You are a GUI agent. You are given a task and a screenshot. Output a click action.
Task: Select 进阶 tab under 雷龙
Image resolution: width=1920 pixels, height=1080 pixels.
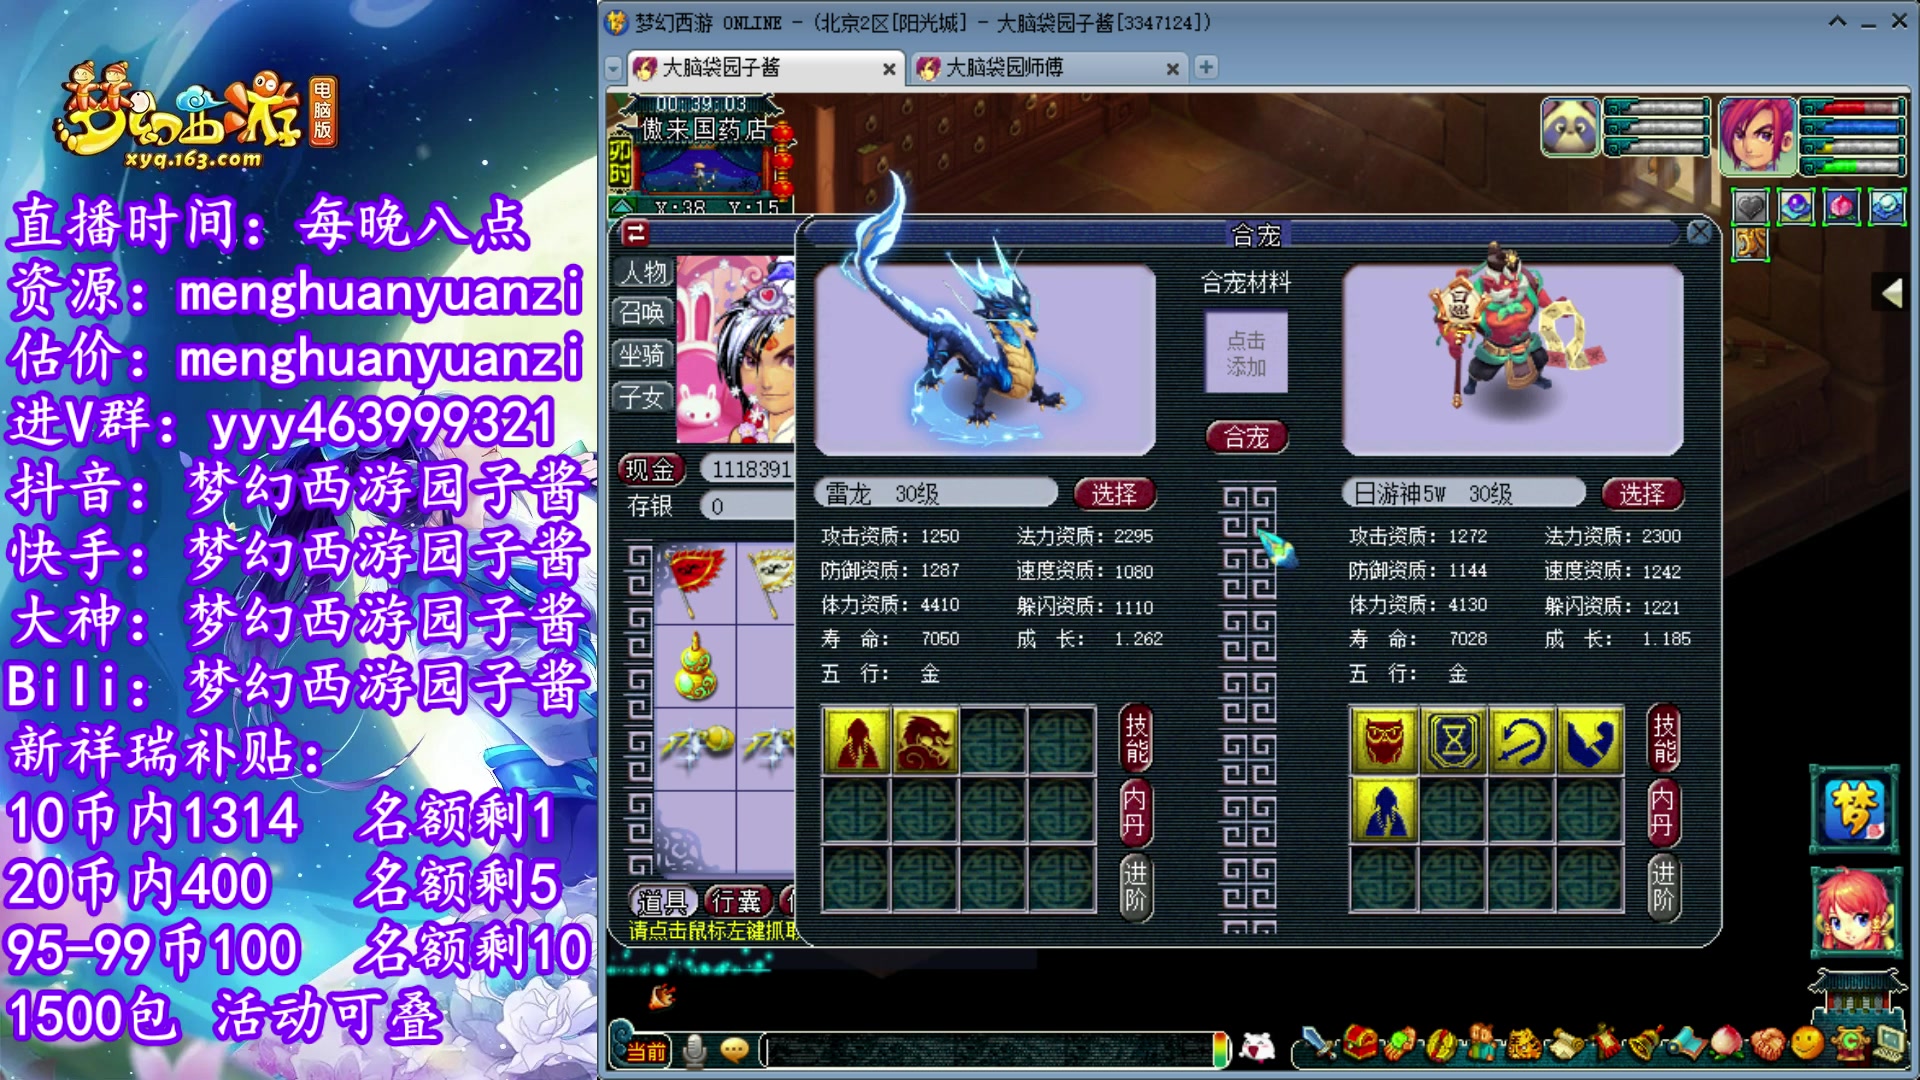[x=1136, y=887]
